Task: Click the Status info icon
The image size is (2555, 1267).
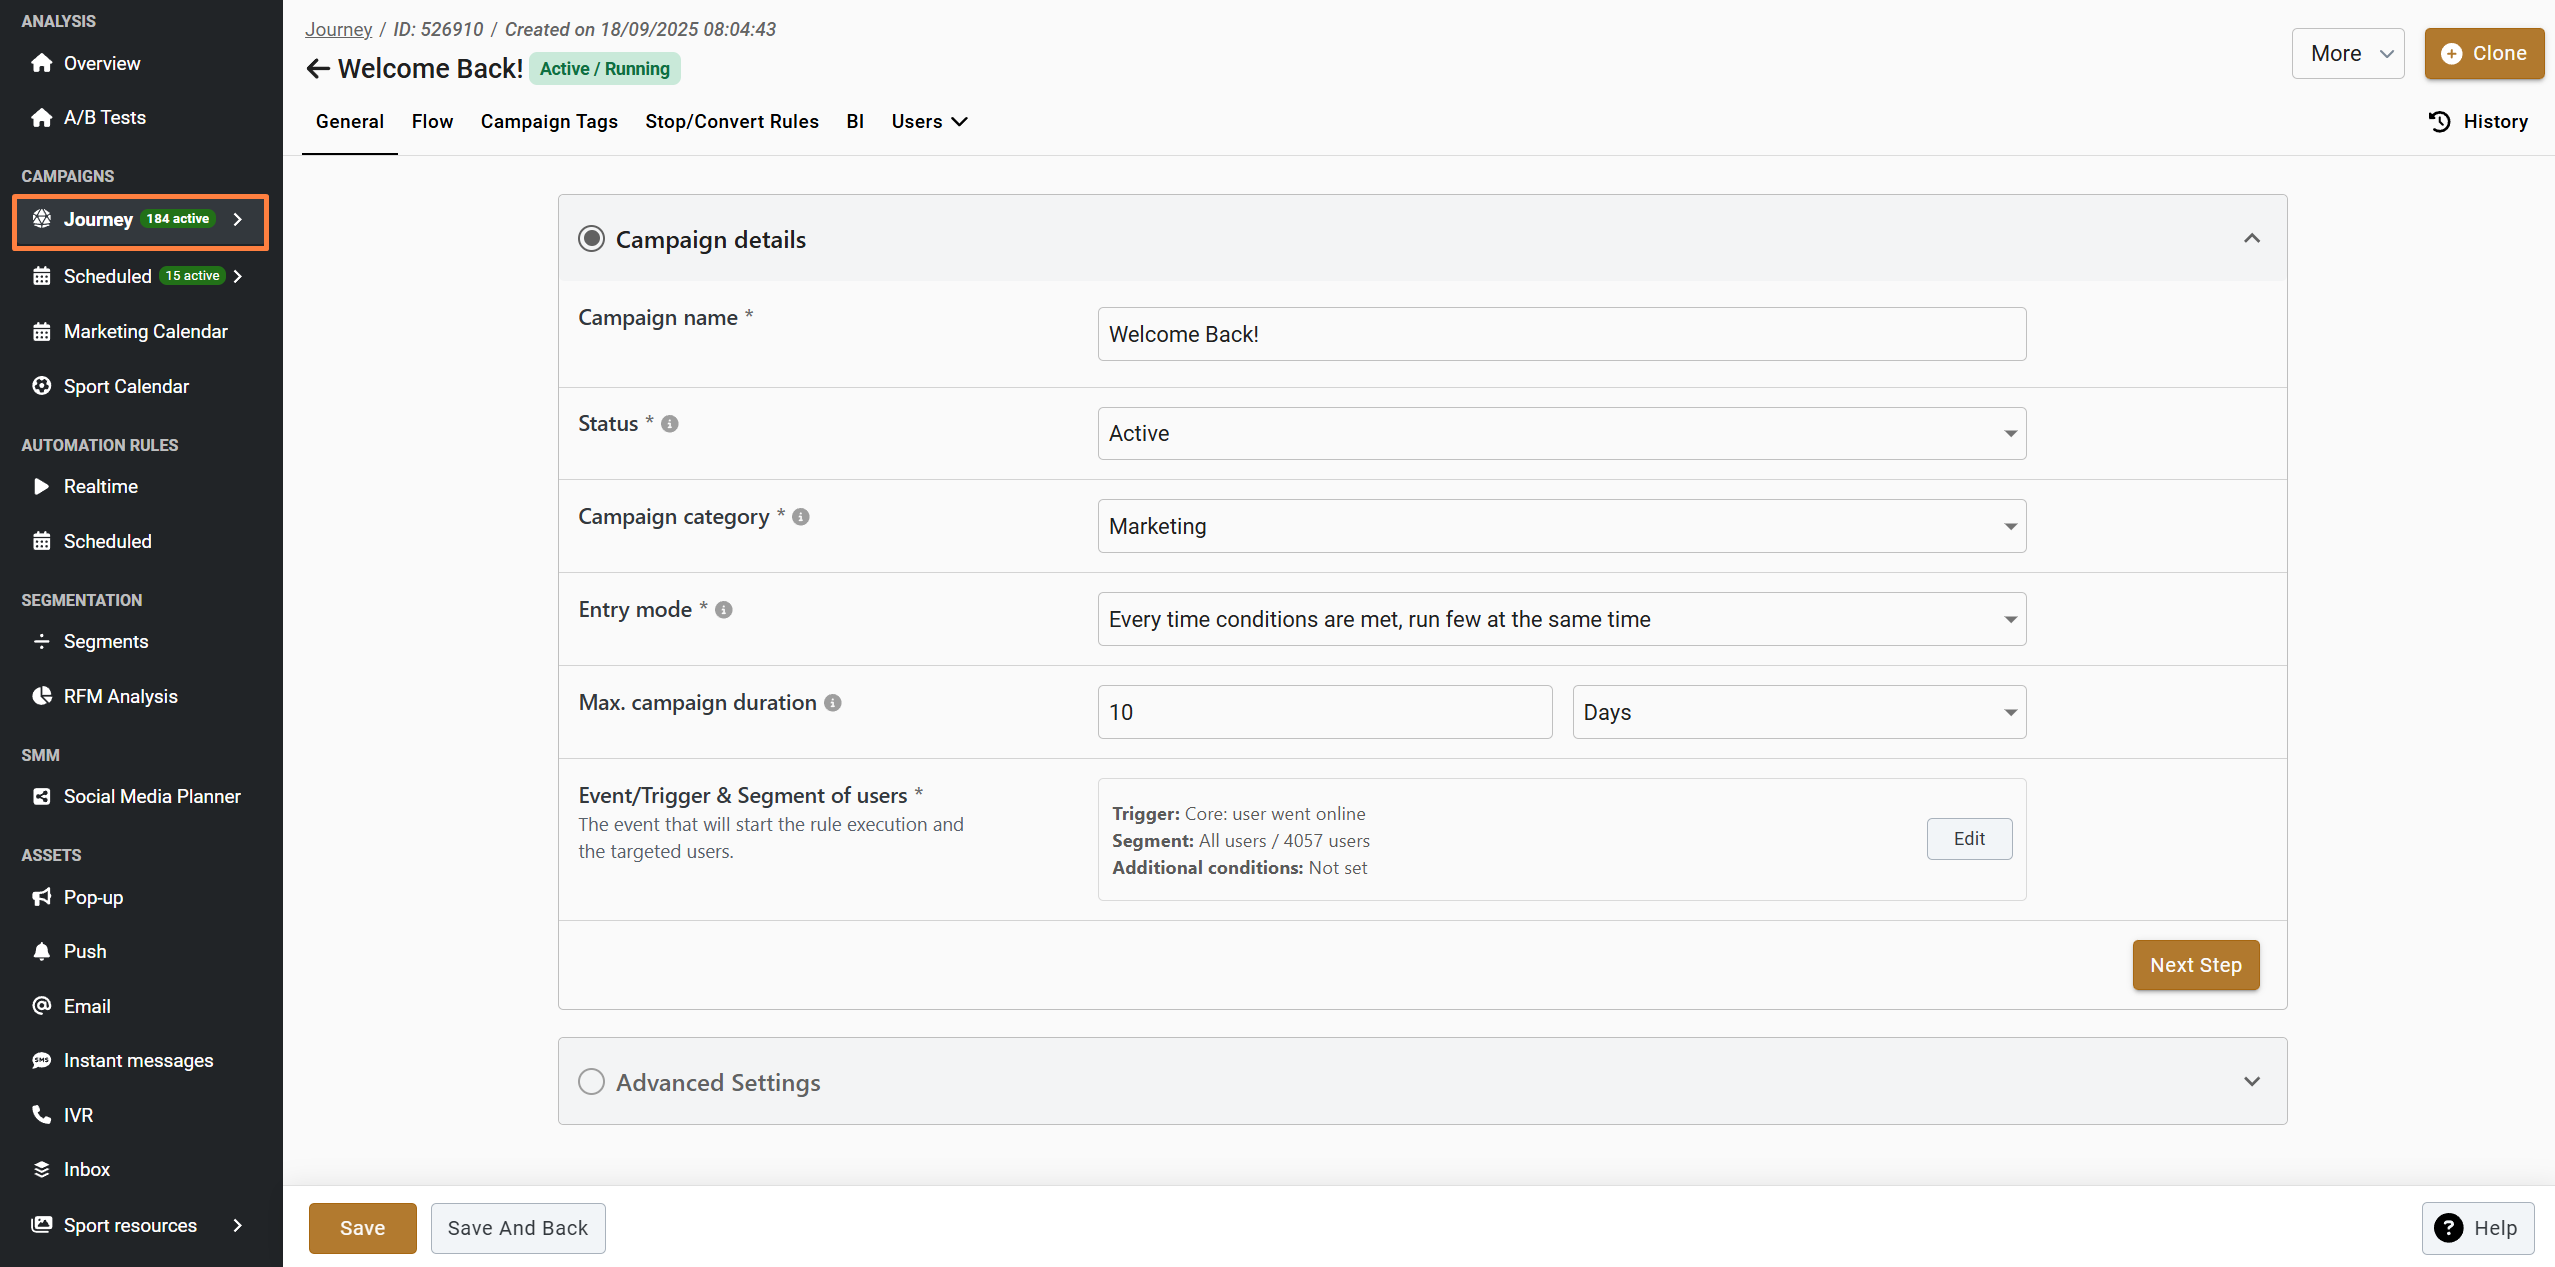Action: (x=670, y=424)
